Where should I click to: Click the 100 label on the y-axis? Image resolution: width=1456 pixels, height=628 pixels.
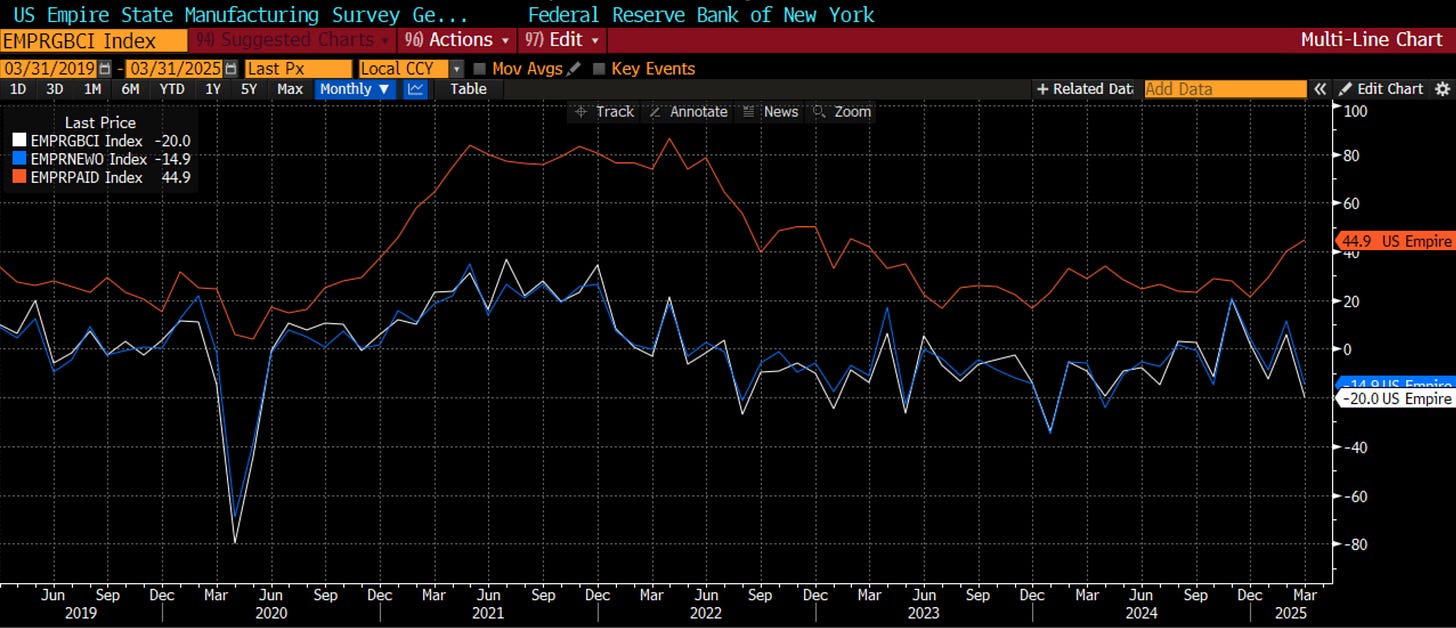point(1353,111)
